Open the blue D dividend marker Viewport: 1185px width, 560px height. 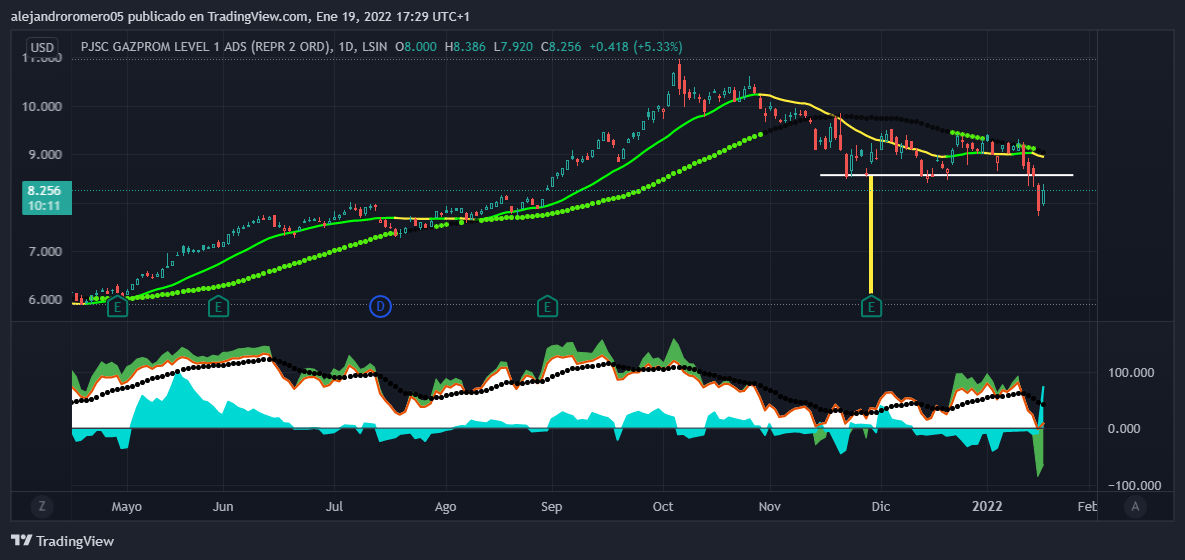[380, 306]
